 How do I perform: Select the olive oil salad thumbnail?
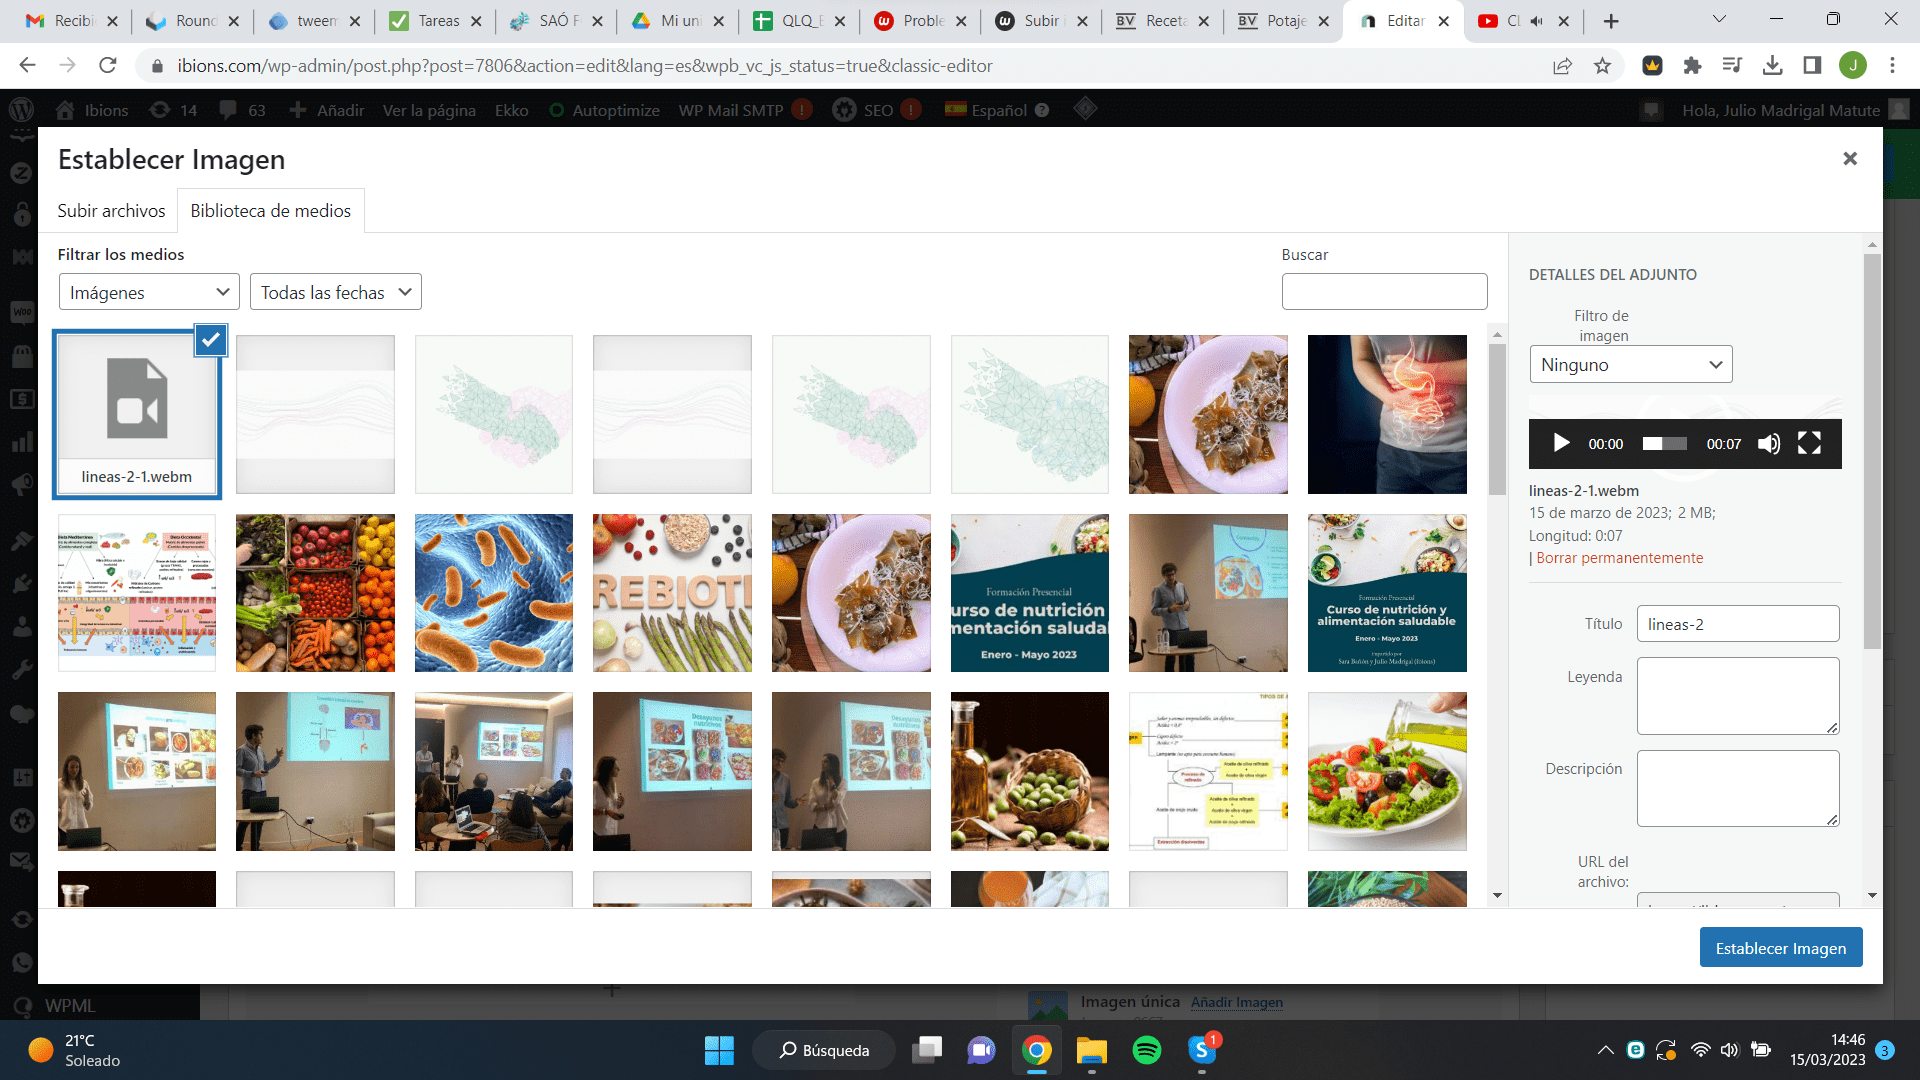point(1387,771)
